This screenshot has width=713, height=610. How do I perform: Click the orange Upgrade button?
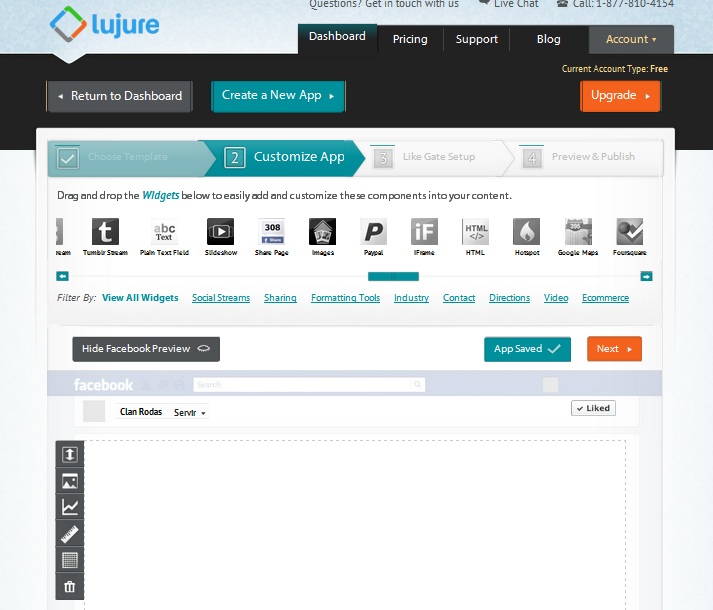click(620, 96)
